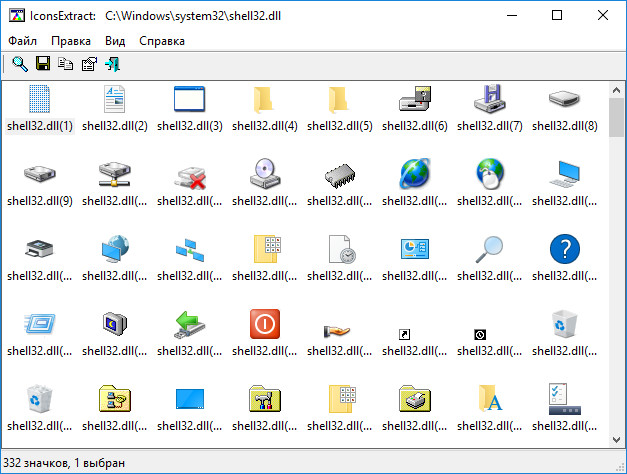Select the small black clock overlay icon
627x474 pixels.
pyautogui.click(x=480, y=334)
